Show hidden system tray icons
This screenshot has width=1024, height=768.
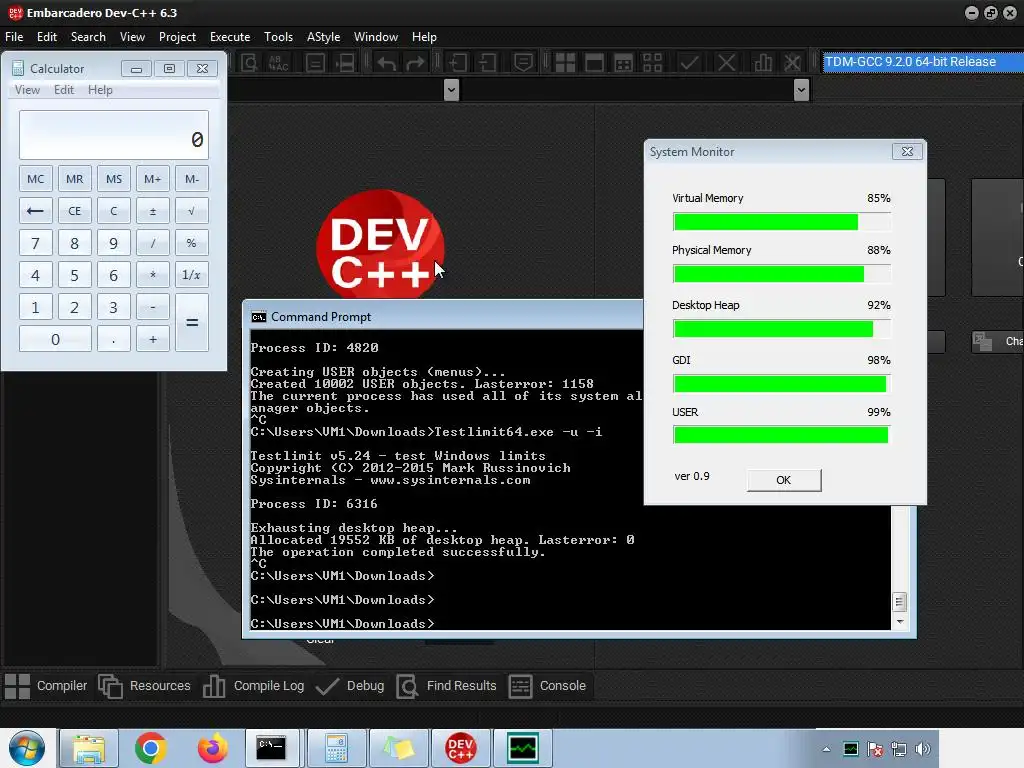tap(826, 749)
